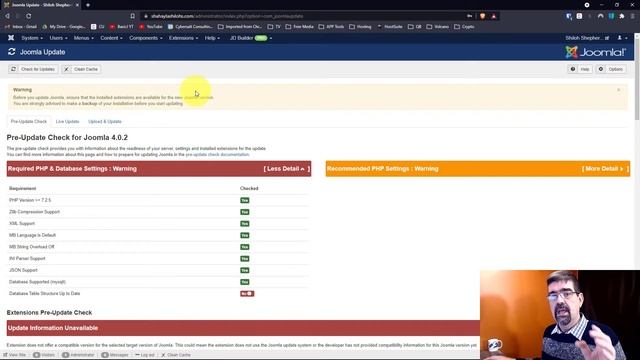Viewport: 640px width, 360px height.
Task: Click Clean Cache in the bottom status bar
Action: pyautogui.click(x=176, y=355)
